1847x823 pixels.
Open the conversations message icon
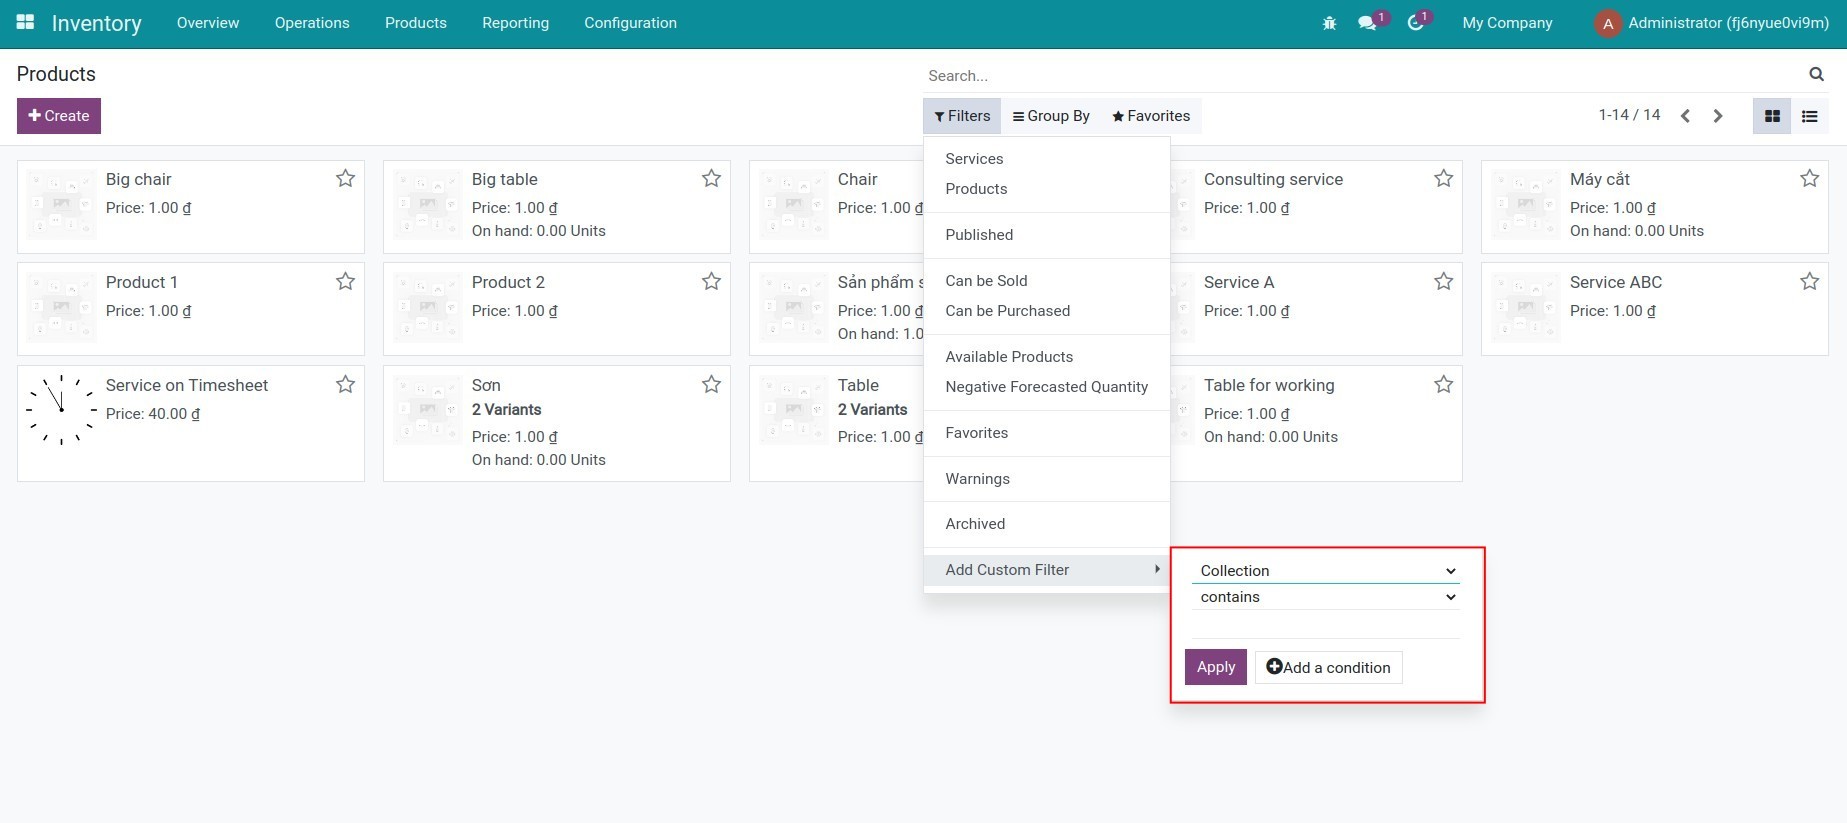pos(1367,23)
